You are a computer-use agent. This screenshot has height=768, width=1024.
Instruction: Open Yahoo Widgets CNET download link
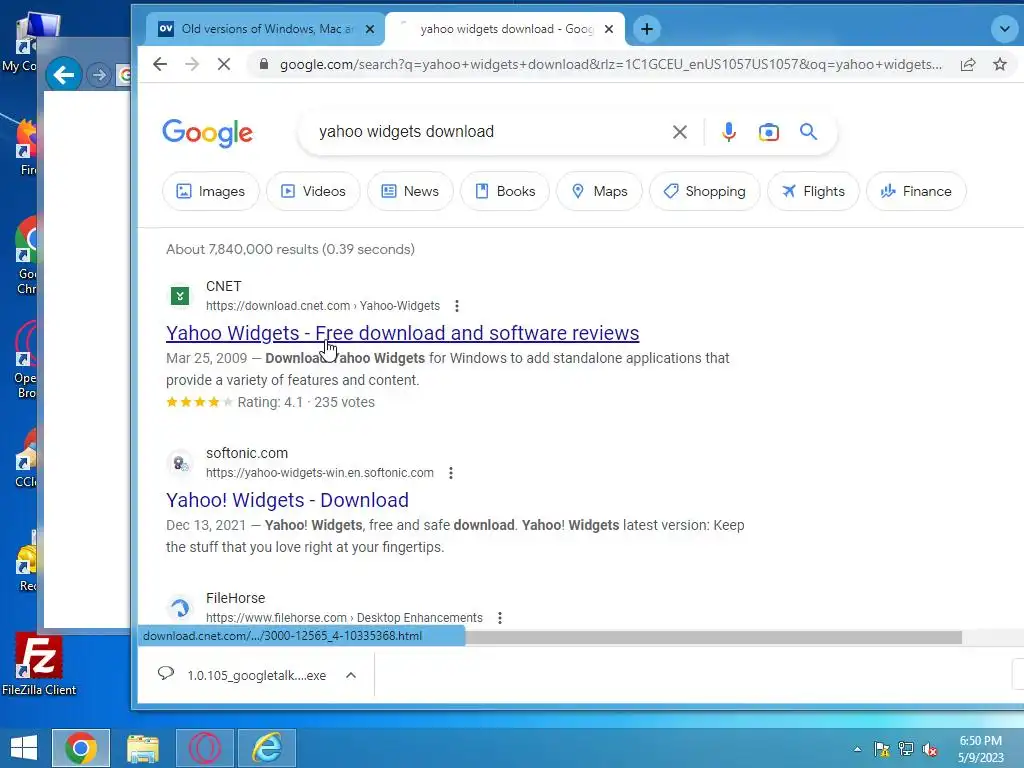(402, 333)
